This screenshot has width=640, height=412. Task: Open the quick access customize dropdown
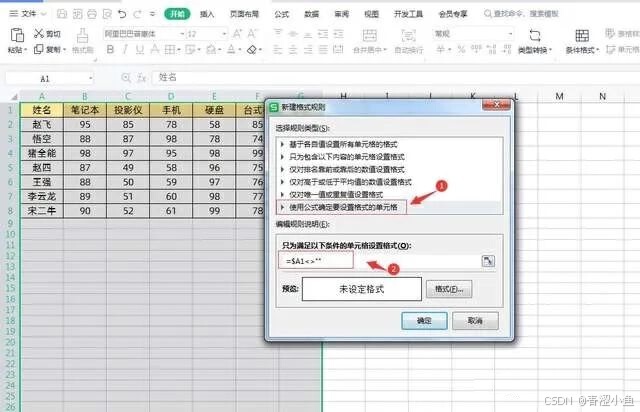pyautogui.click(x=152, y=14)
